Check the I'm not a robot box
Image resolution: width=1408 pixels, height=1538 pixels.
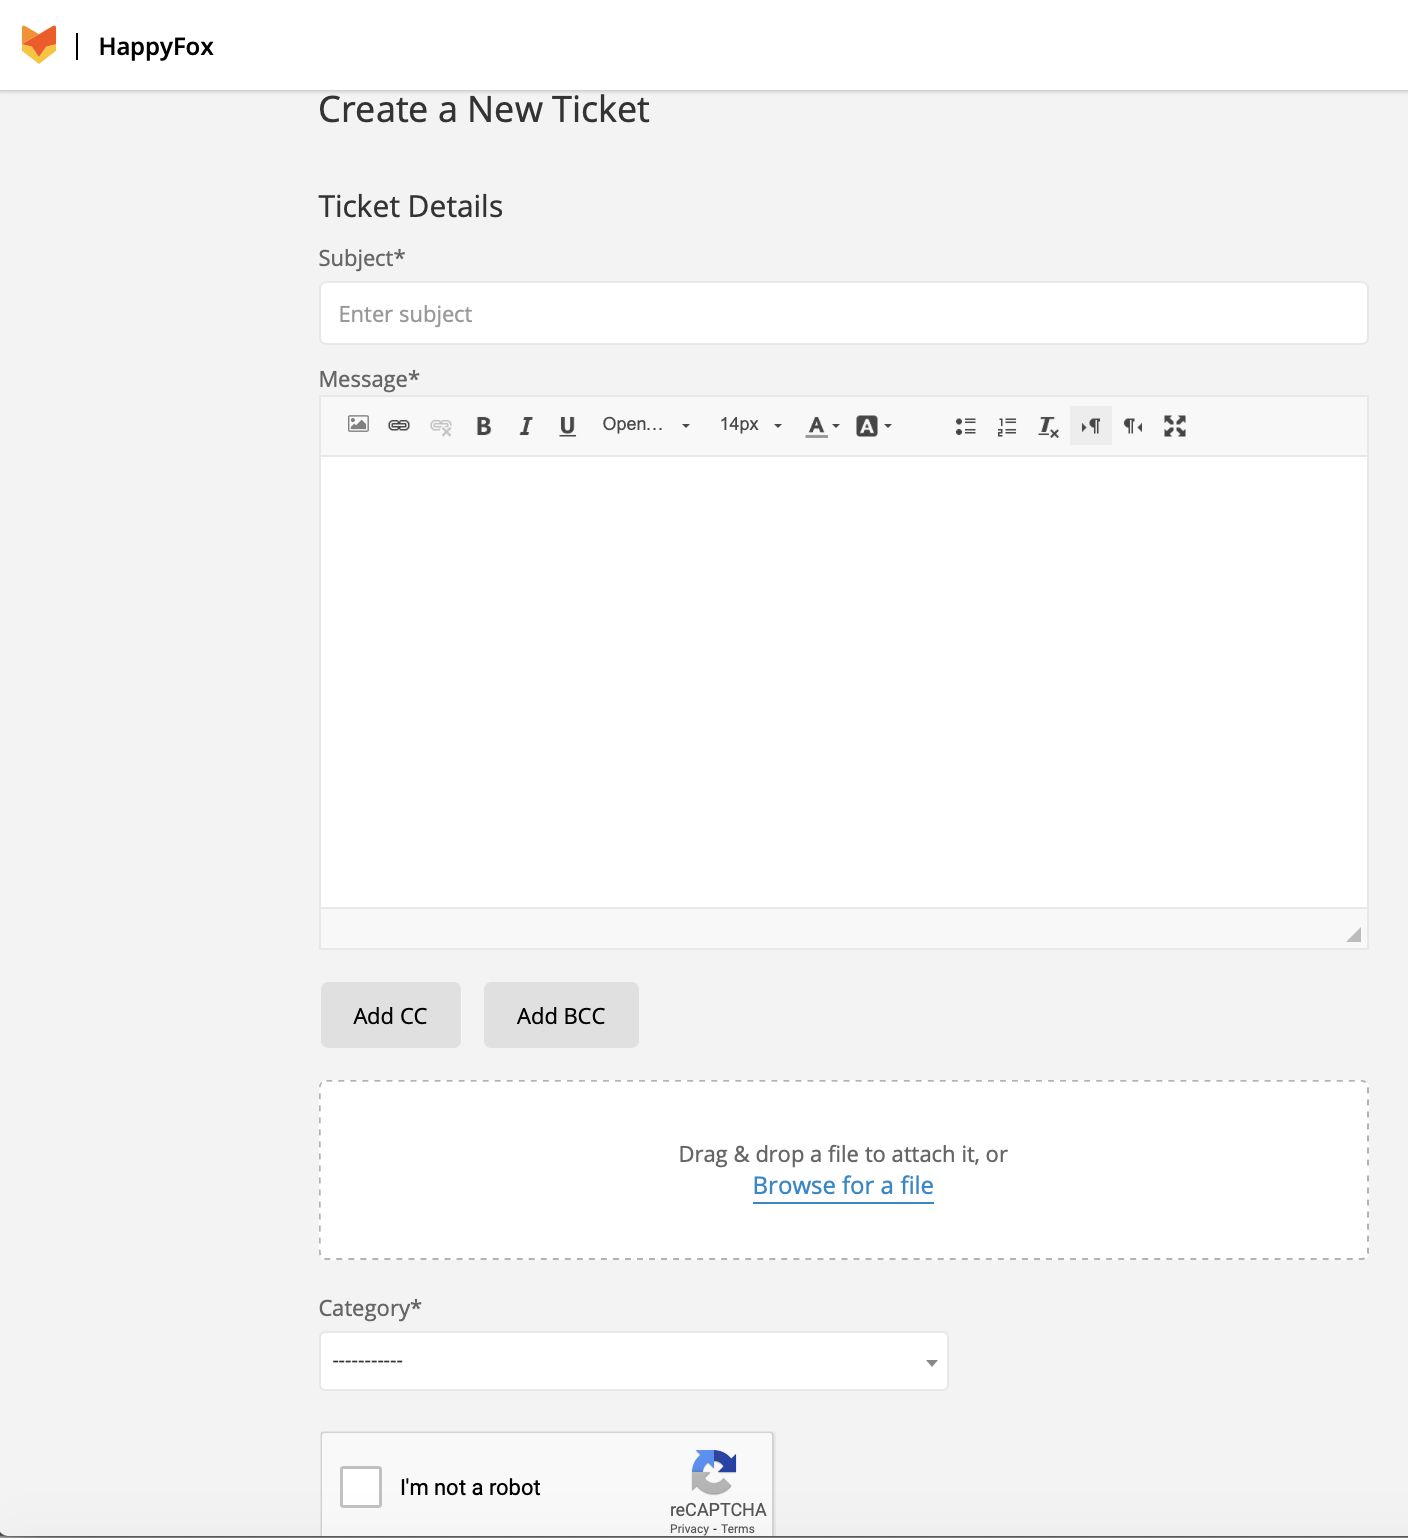361,1486
